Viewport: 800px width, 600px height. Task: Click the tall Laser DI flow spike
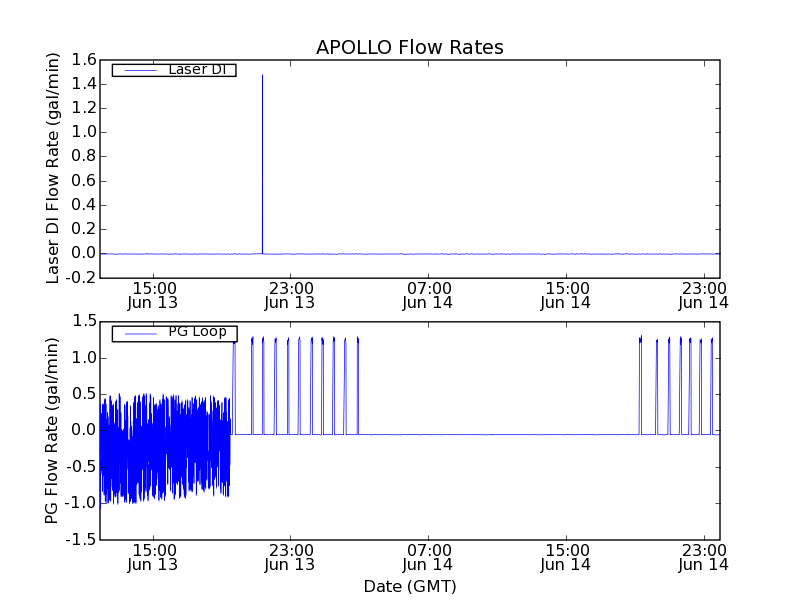point(262,164)
